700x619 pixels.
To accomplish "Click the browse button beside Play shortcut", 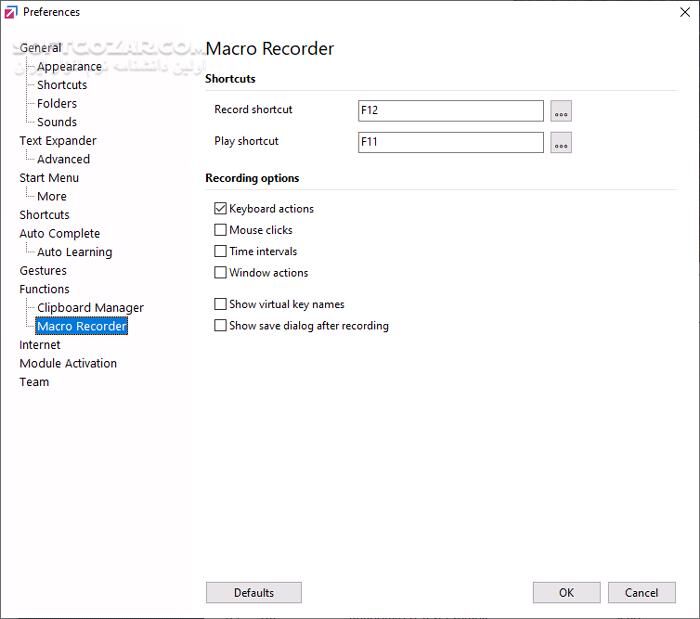I will pyautogui.click(x=561, y=143).
